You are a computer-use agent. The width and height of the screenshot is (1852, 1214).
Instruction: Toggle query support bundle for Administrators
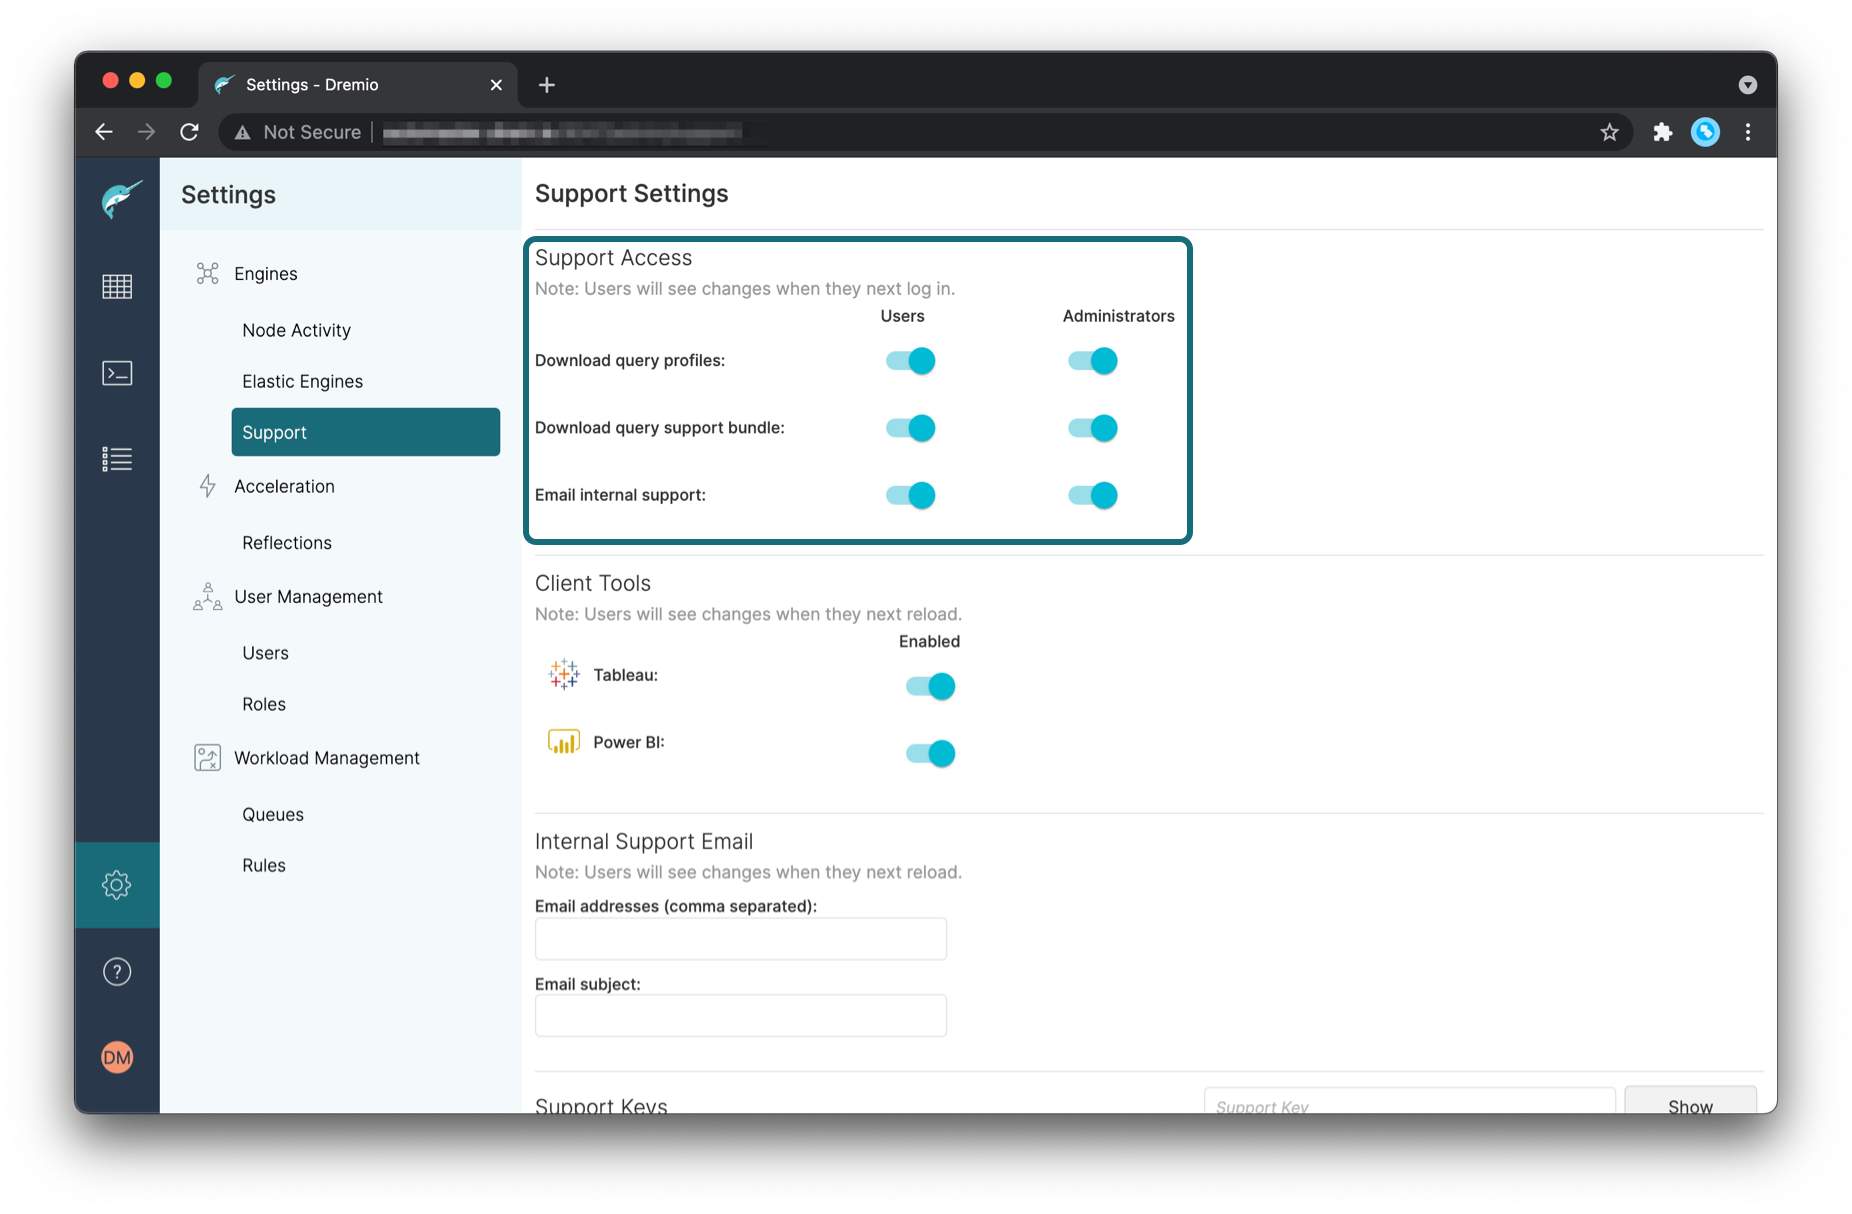tap(1091, 427)
